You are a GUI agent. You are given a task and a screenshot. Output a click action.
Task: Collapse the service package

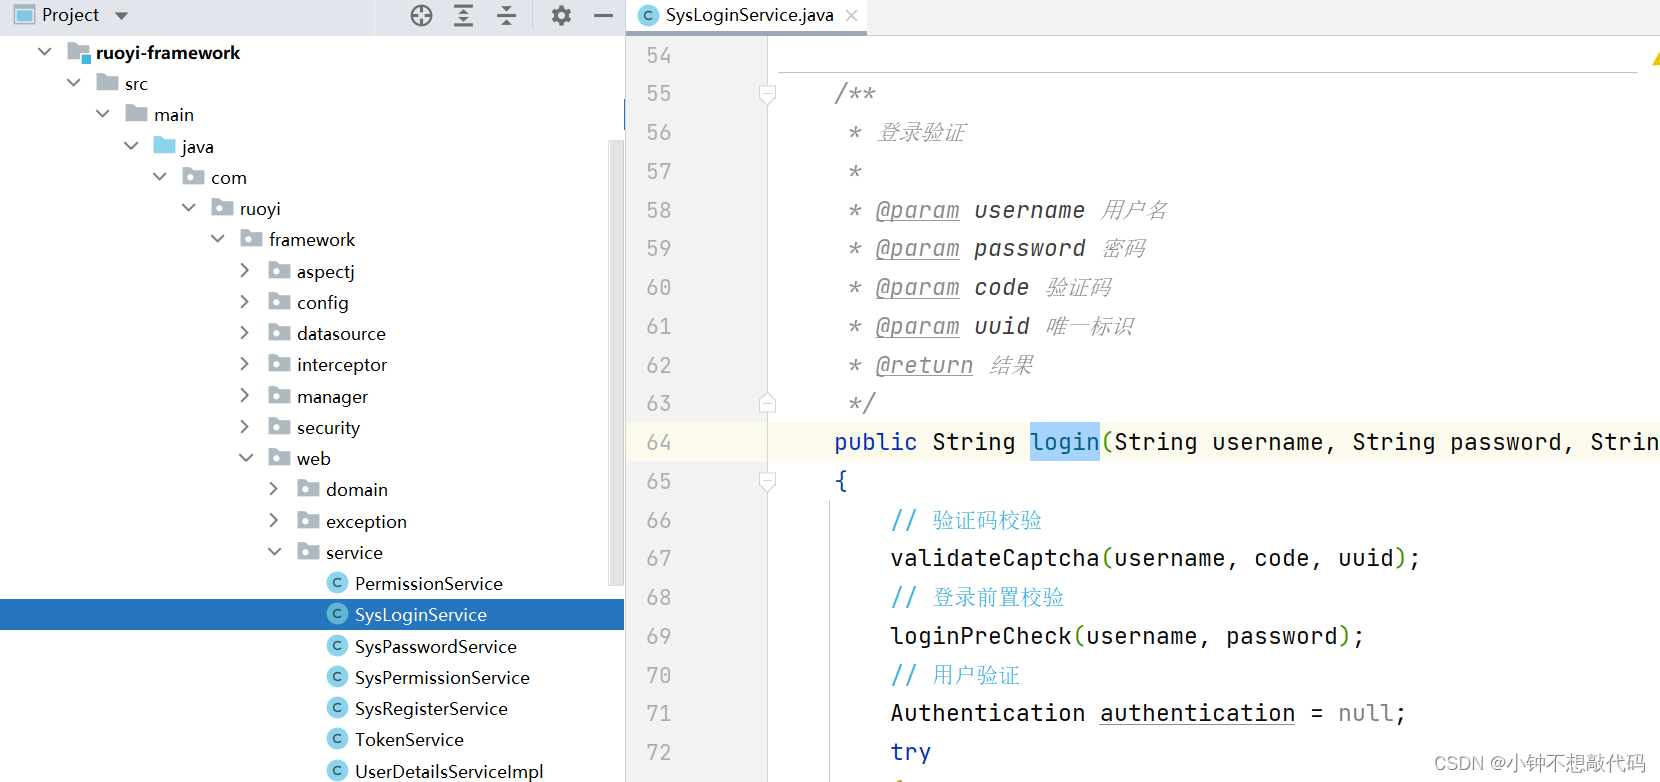tap(275, 552)
